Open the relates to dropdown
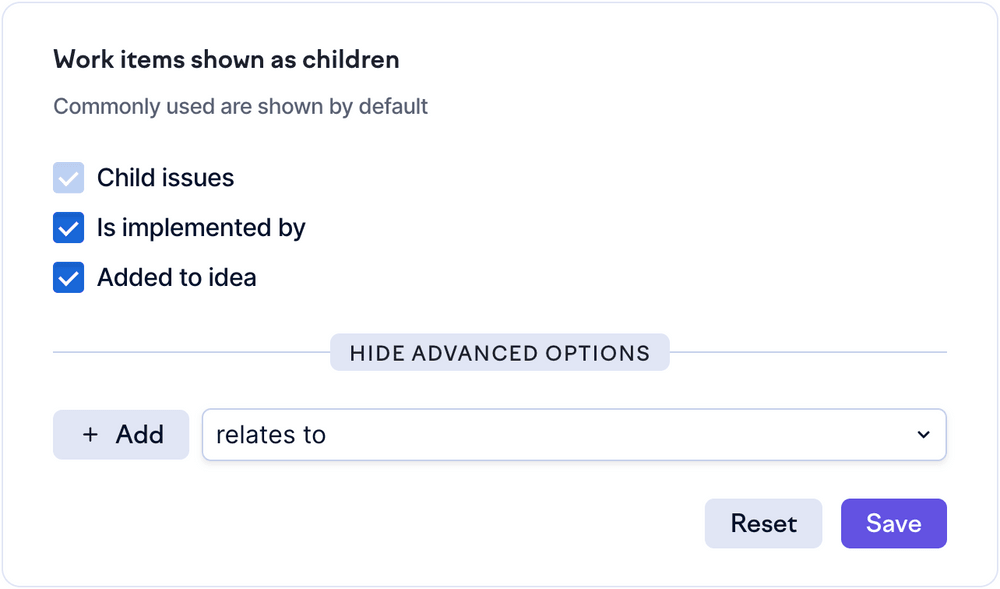The width and height of the screenshot is (1000, 589). tap(574, 435)
